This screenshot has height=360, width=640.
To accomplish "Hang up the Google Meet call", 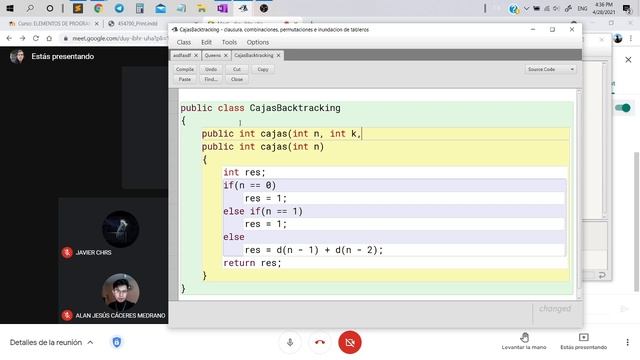I will coord(320,342).
